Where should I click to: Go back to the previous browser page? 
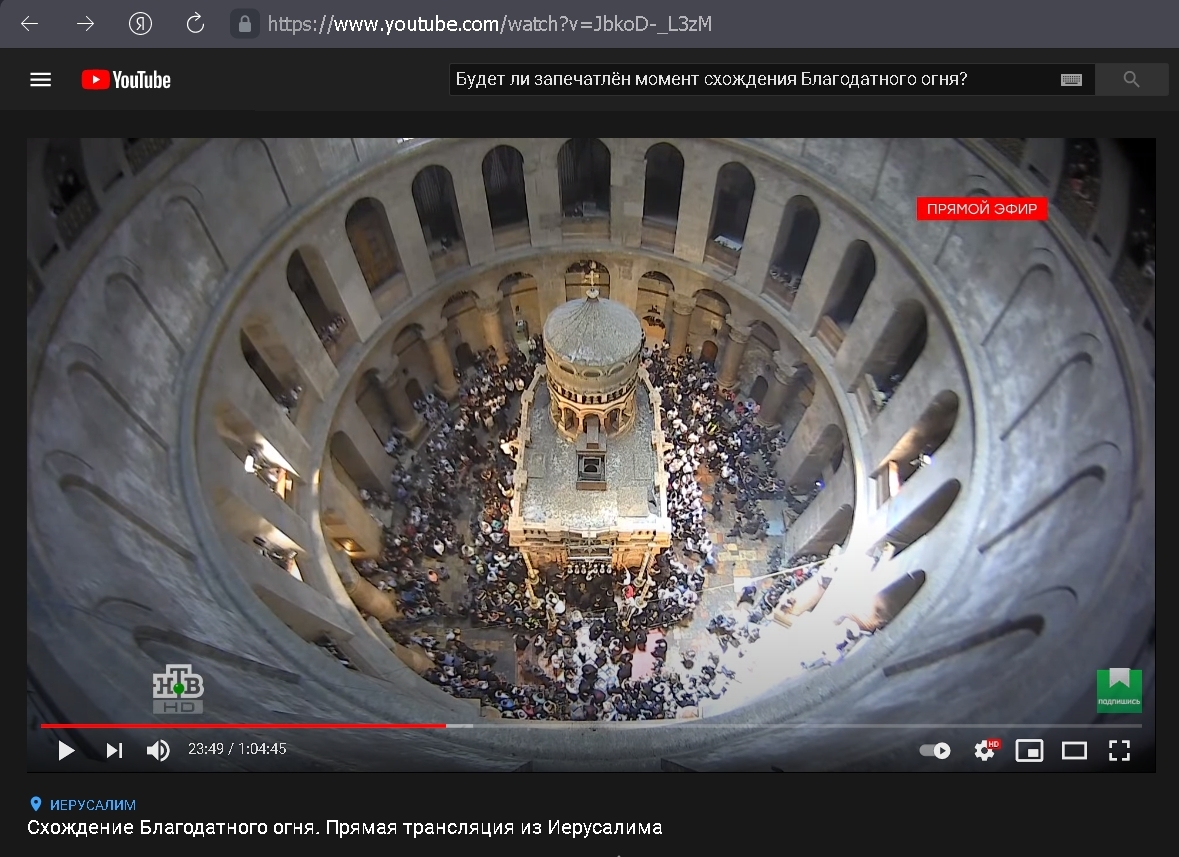29,24
